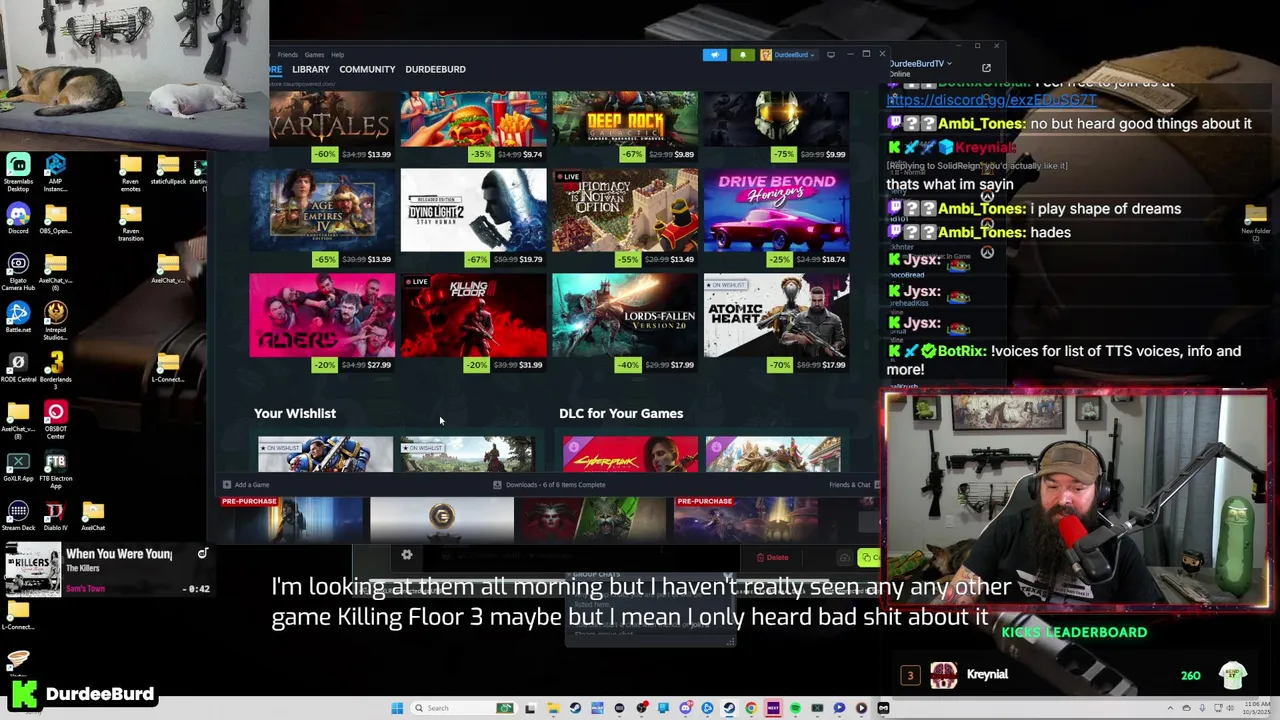Viewport: 1280px width, 720px height.
Task: Open Lords of the Fallen tile
Action: click(625, 323)
